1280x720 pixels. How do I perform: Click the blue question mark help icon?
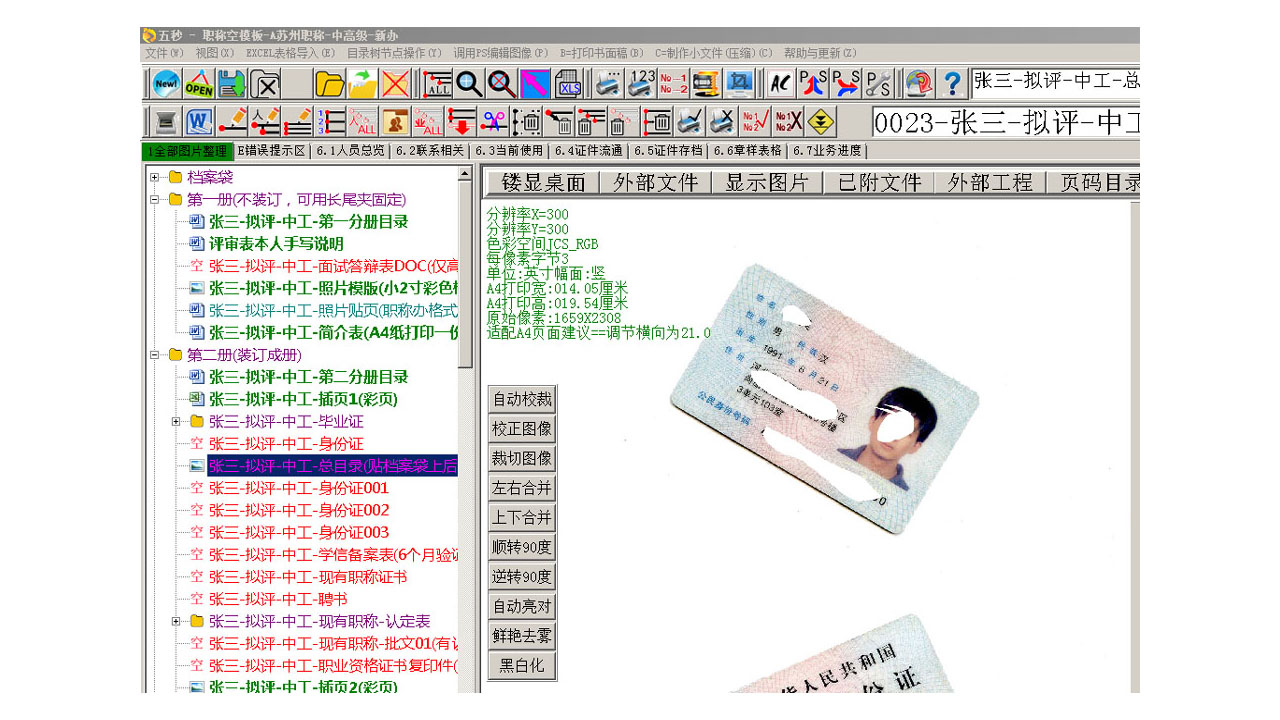point(952,83)
